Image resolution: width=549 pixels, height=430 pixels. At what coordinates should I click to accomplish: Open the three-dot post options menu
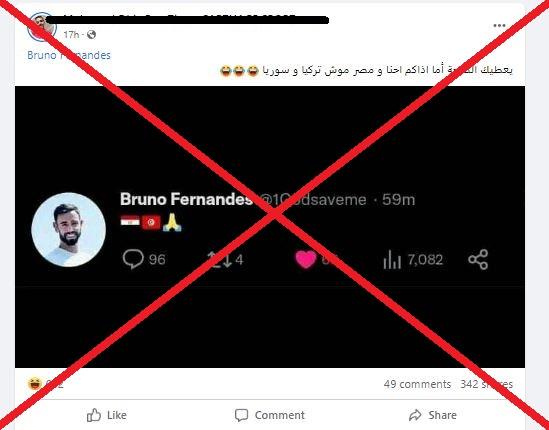coord(499,26)
